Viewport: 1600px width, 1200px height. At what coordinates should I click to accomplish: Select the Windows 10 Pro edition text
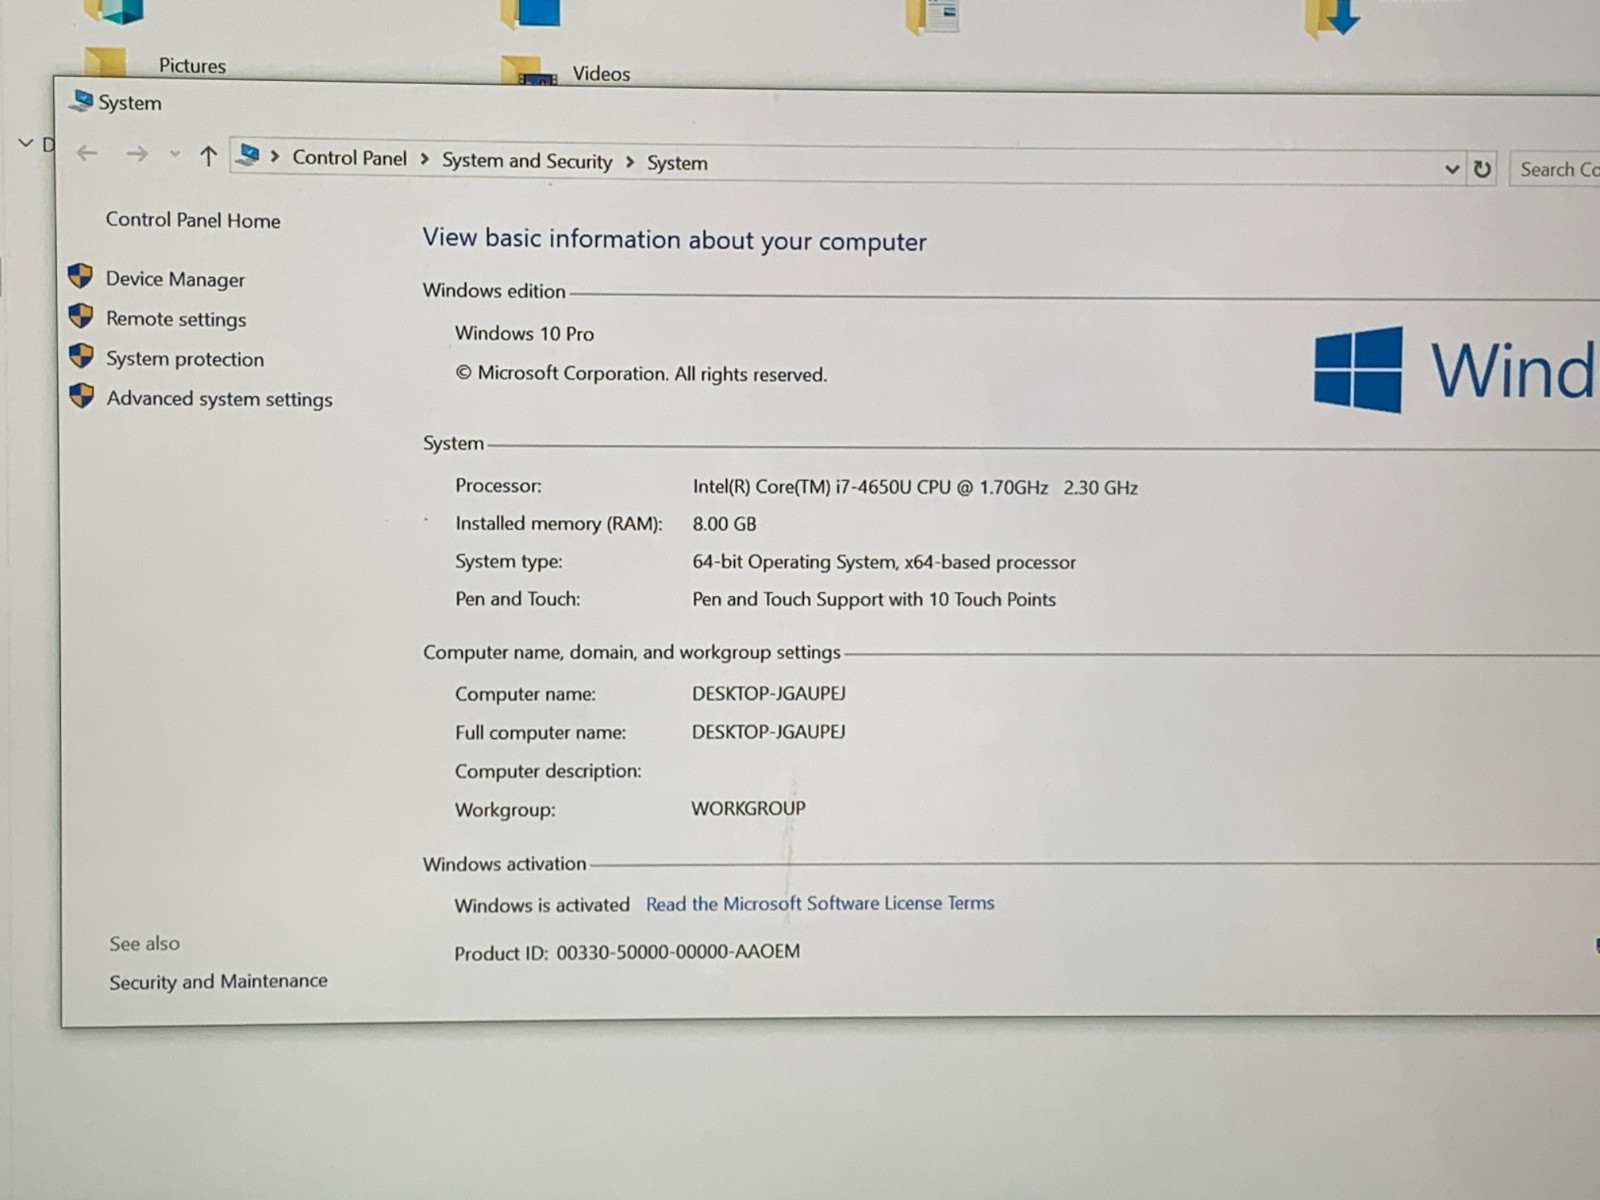tap(524, 333)
